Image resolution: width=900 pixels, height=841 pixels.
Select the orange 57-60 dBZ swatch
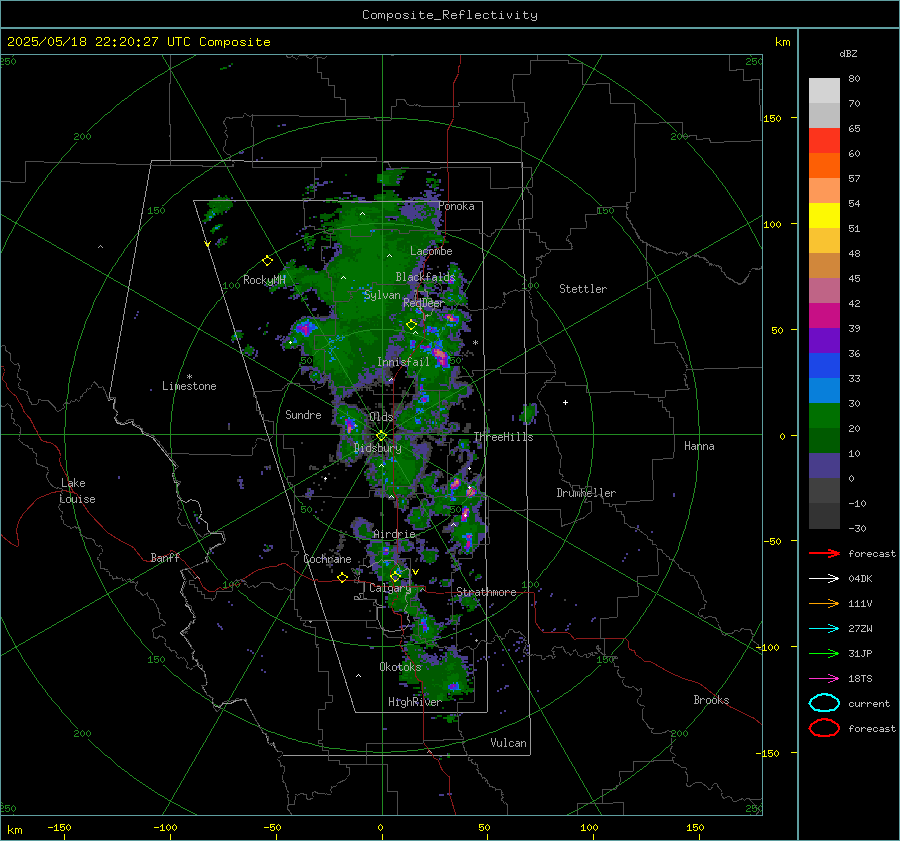click(824, 166)
